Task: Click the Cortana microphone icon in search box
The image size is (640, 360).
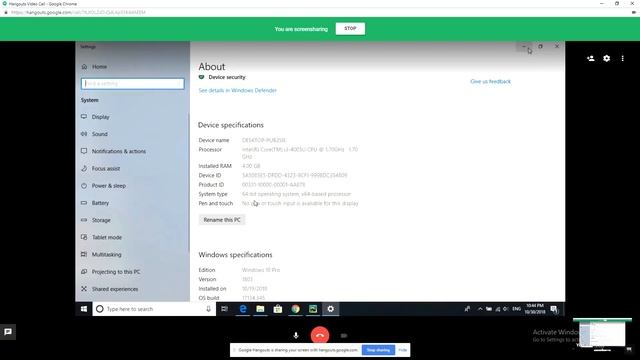Action: coord(209,309)
